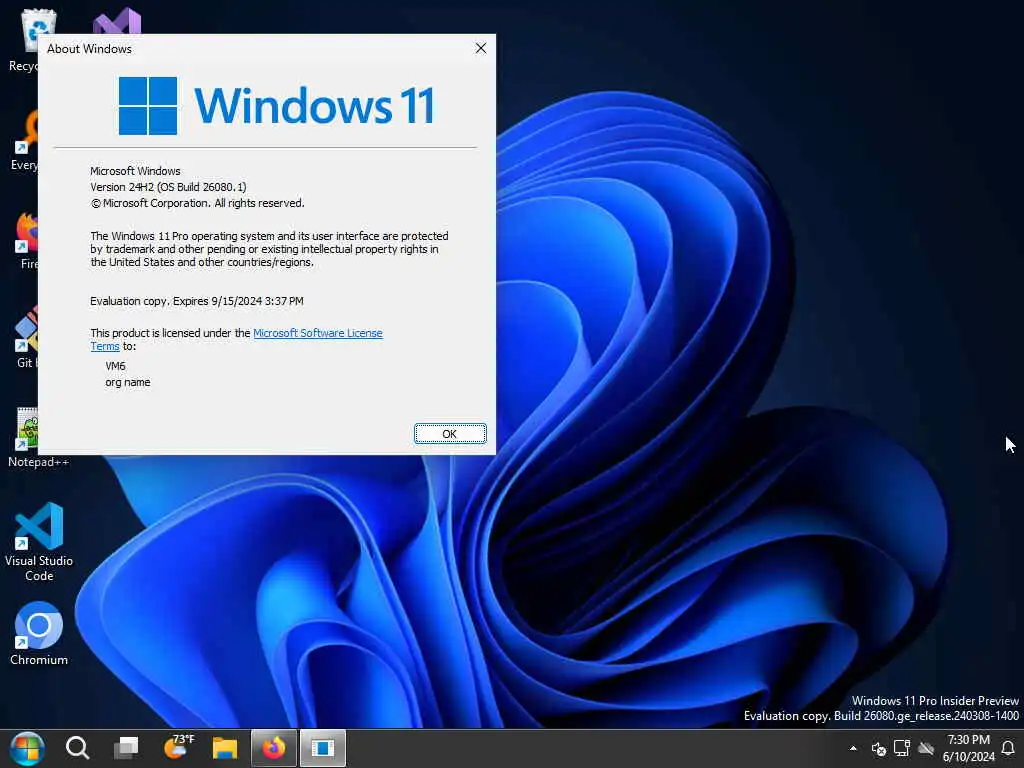Select the Chromium desktop shortcut
Screen dimensions: 1024x768
pos(39,633)
